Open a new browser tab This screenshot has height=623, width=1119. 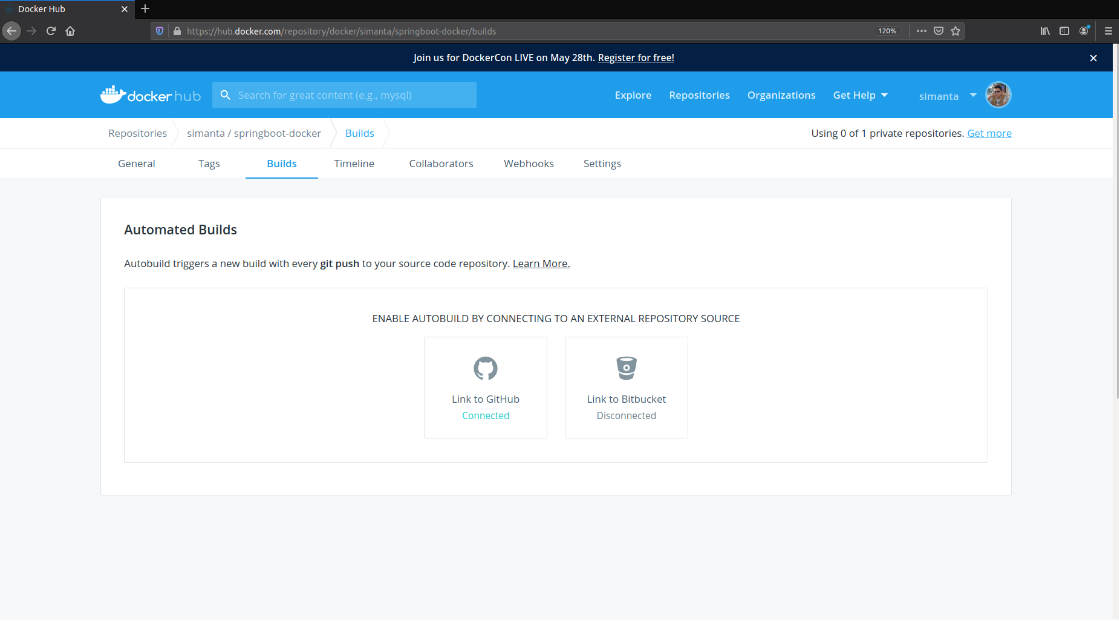click(145, 9)
